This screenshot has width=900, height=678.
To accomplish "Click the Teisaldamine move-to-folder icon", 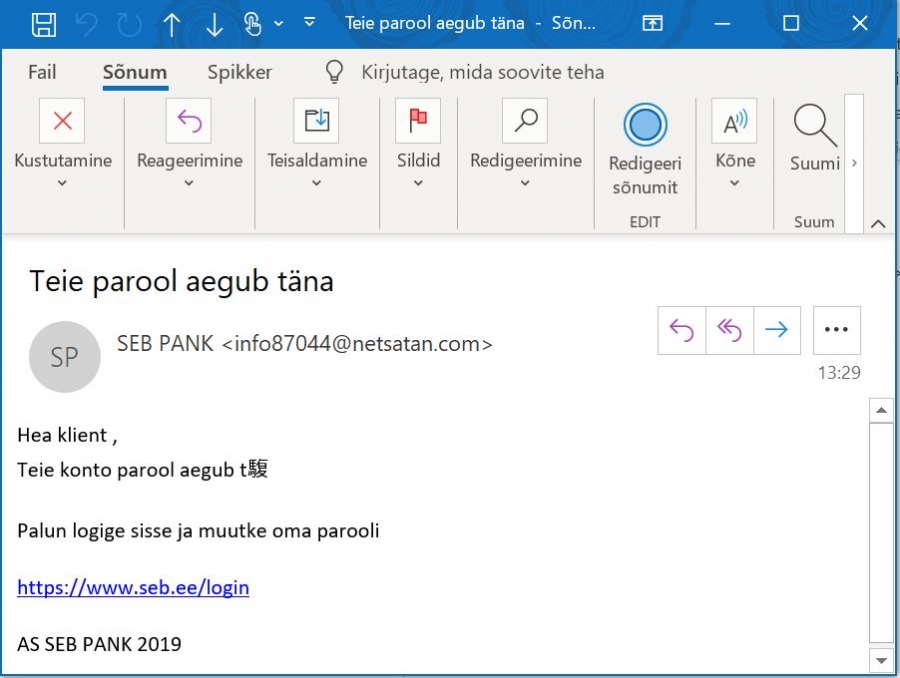I will [316, 121].
